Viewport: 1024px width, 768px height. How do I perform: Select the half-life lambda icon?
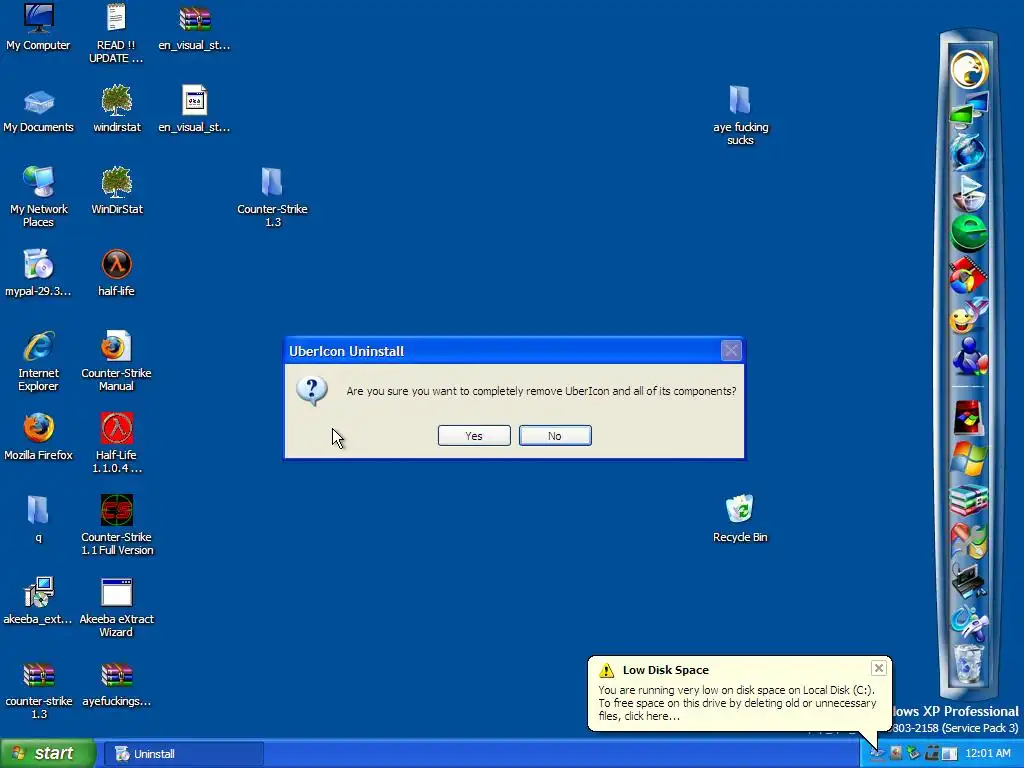[x=116, y=273]
